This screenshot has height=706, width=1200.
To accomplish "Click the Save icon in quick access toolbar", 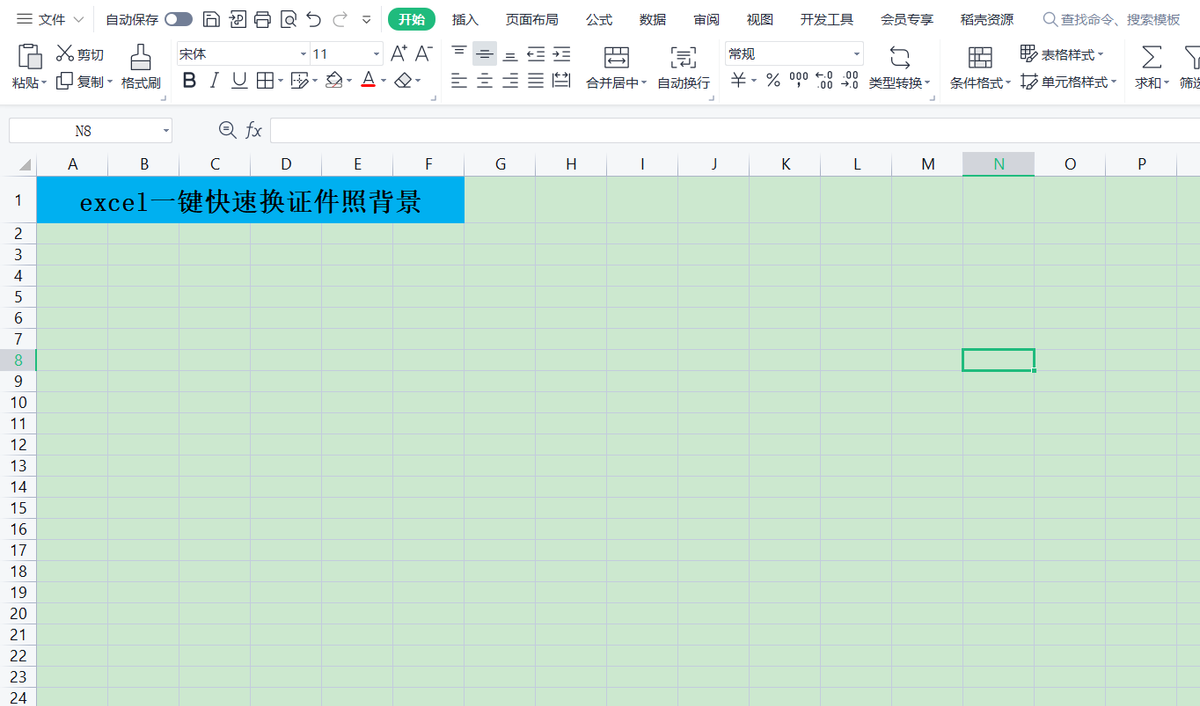I will tap(211, 19).
